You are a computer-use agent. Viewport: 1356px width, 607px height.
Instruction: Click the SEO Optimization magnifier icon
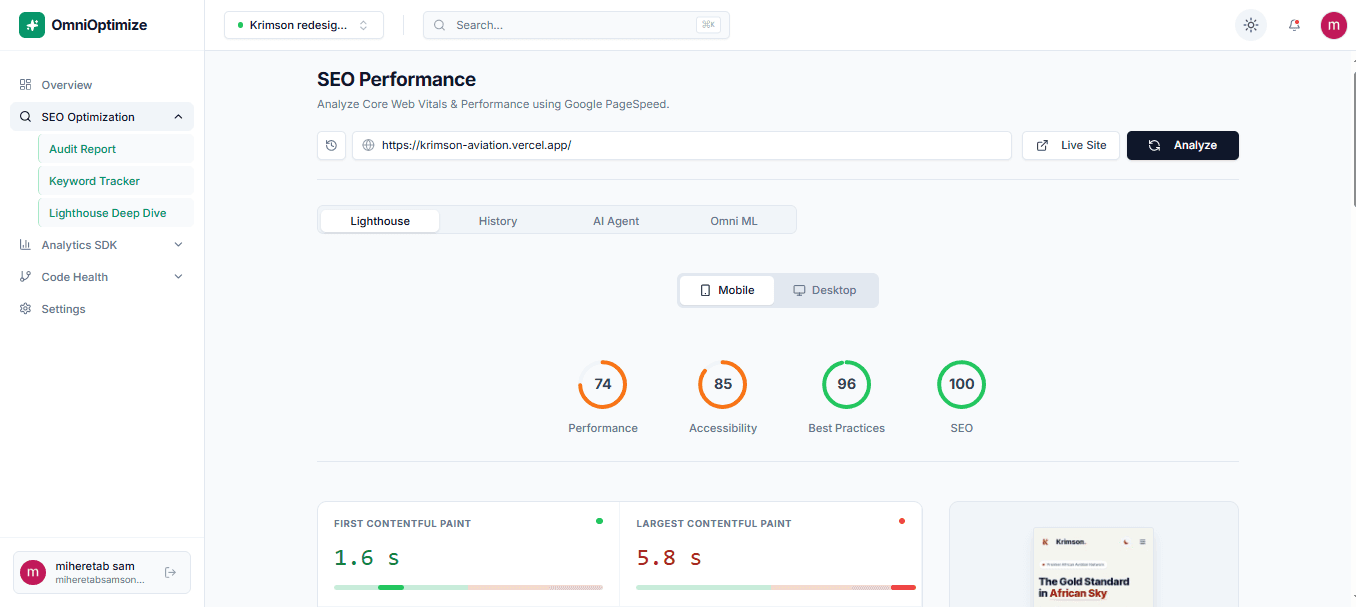pos(26,117)
